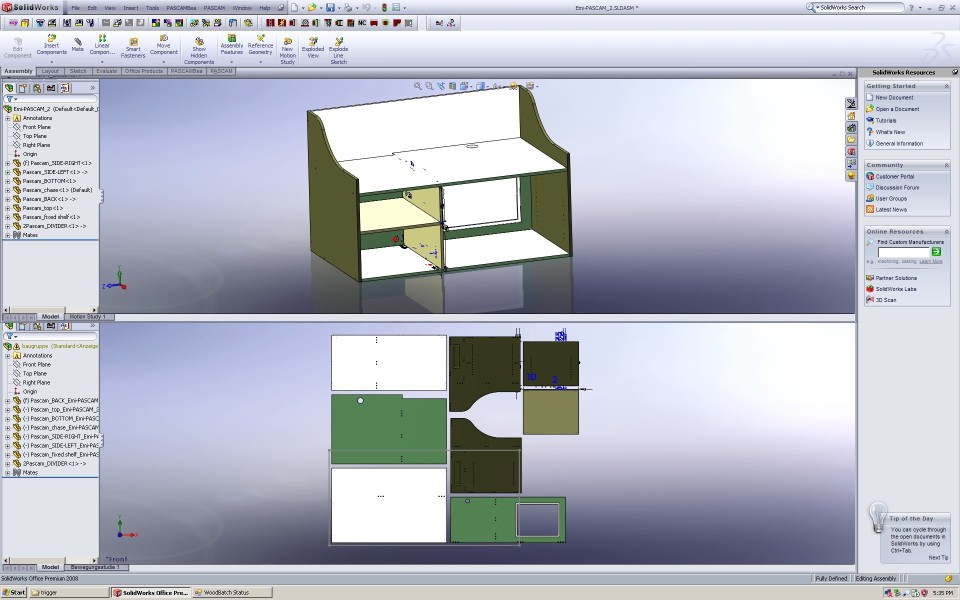Open the Tools menu
This screenshot has width=960, height=600.
pos(152,7)
